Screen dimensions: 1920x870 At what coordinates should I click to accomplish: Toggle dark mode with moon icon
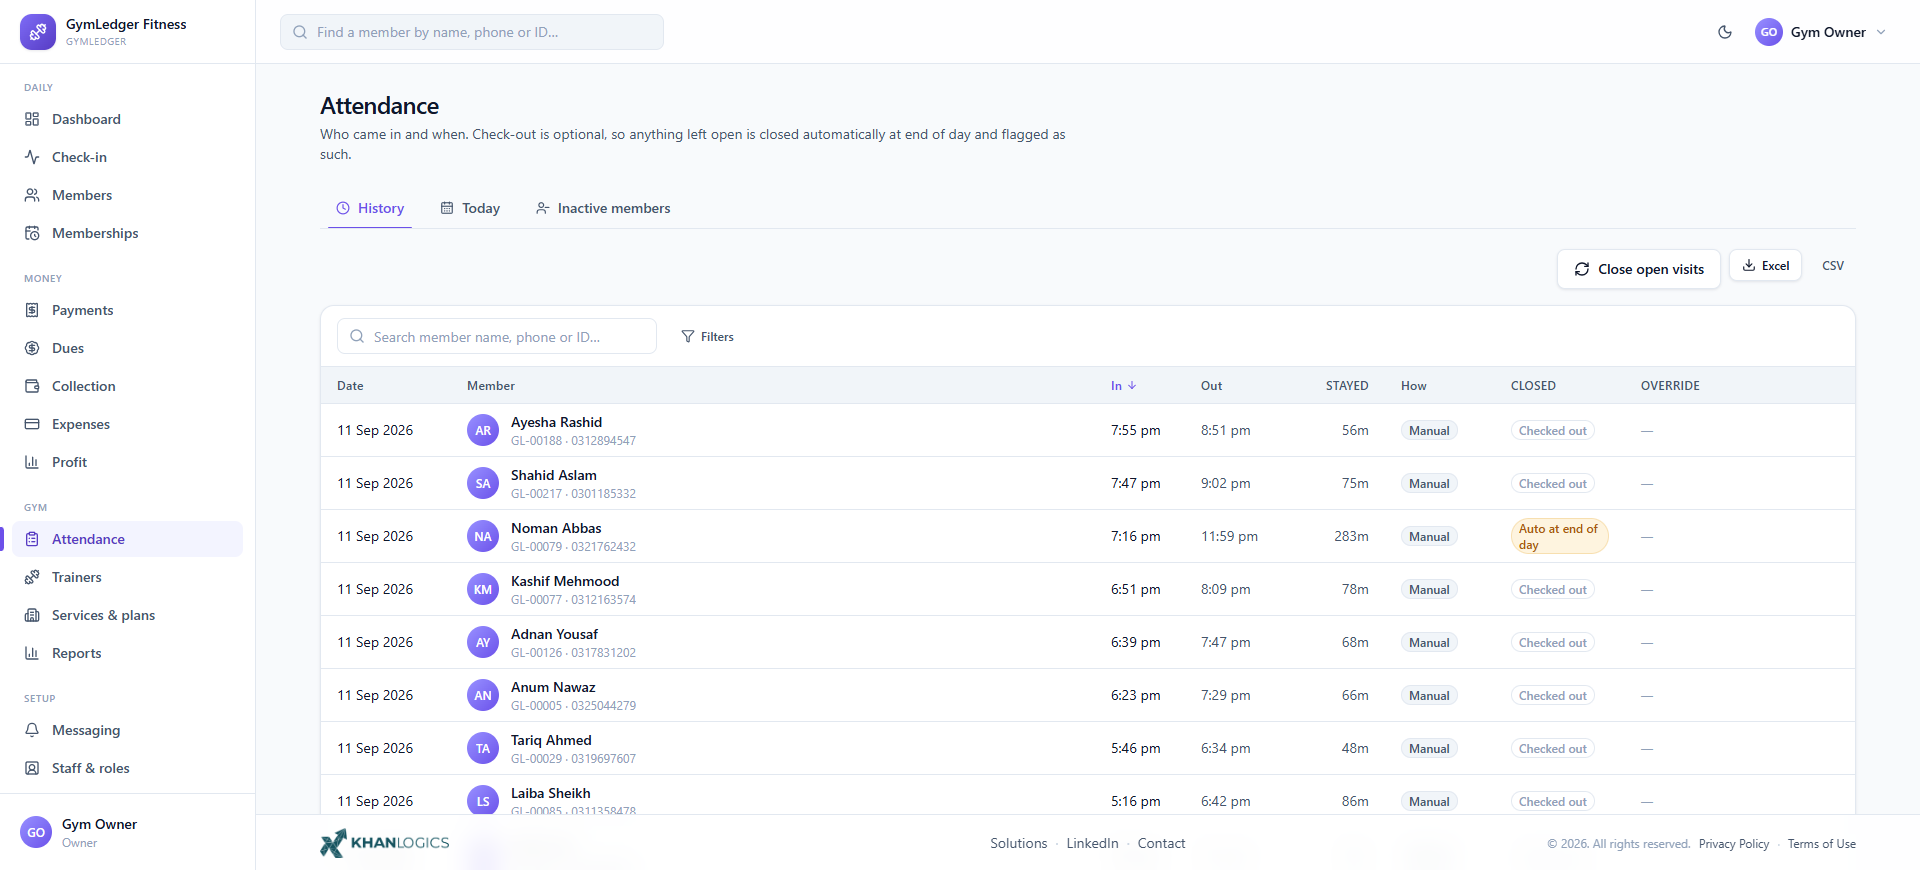pos(1725,32)
